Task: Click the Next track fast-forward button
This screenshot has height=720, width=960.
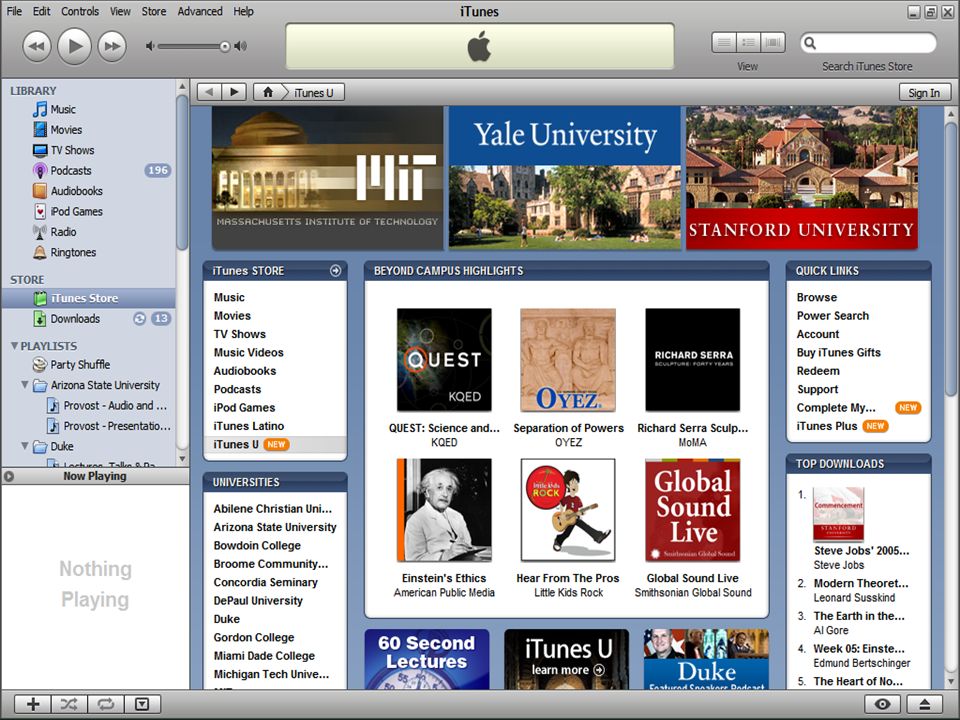Action: 112,47
